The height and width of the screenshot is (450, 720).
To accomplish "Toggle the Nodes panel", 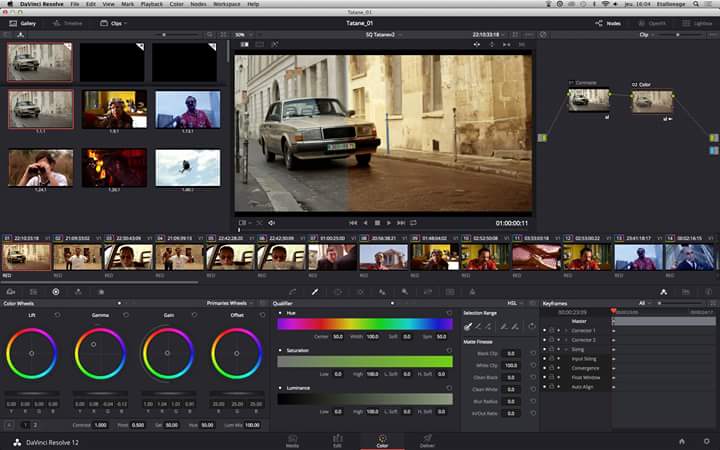I will point(608,23).
